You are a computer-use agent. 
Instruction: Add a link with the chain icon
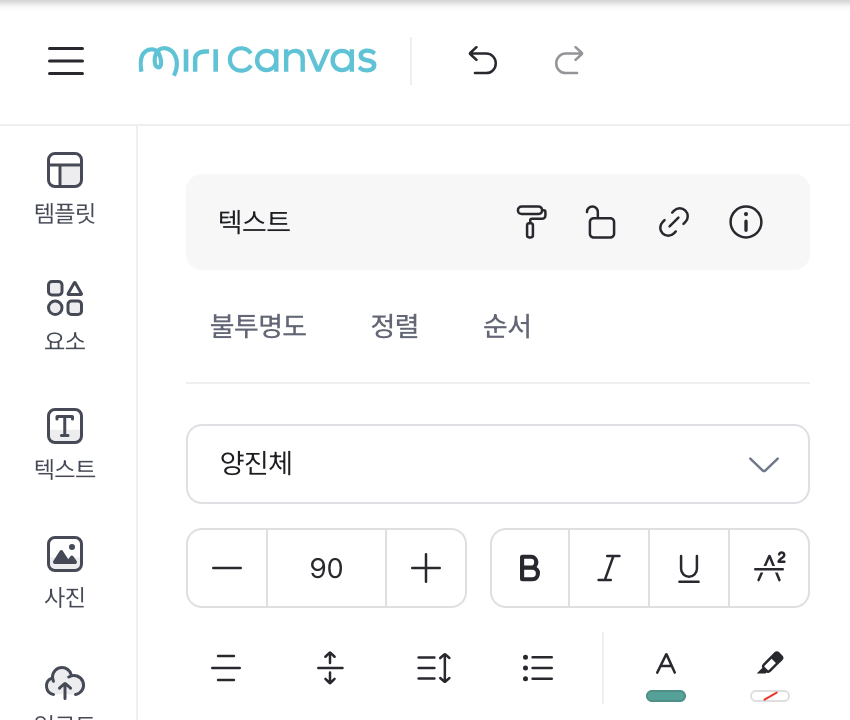point(674,222)
